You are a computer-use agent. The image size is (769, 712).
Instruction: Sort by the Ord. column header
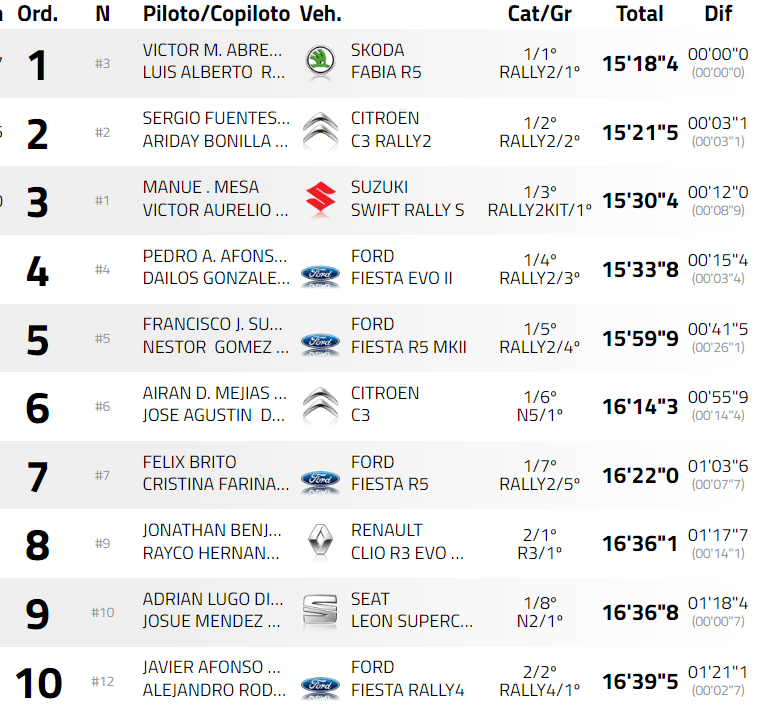pos(38,14)
